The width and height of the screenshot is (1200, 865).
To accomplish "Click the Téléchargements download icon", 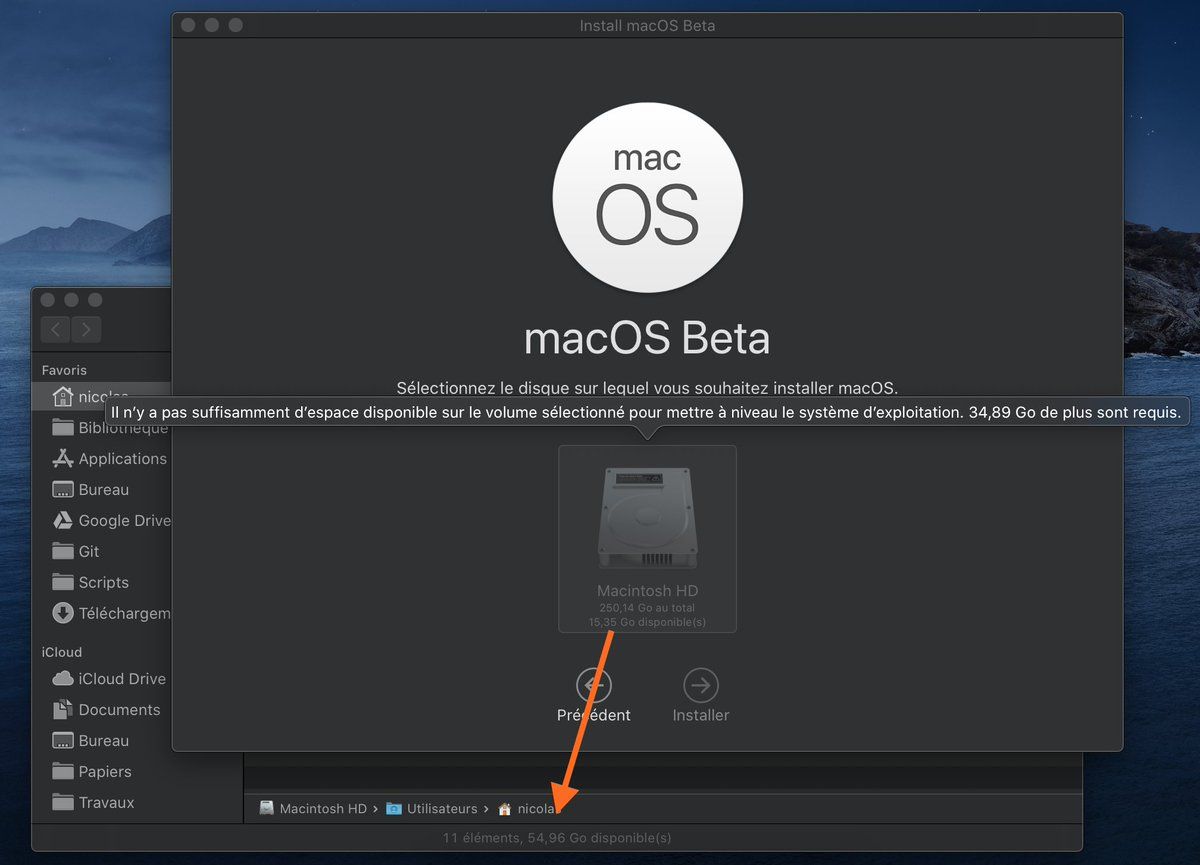I will pyautogui.click(x=63, y=614).
